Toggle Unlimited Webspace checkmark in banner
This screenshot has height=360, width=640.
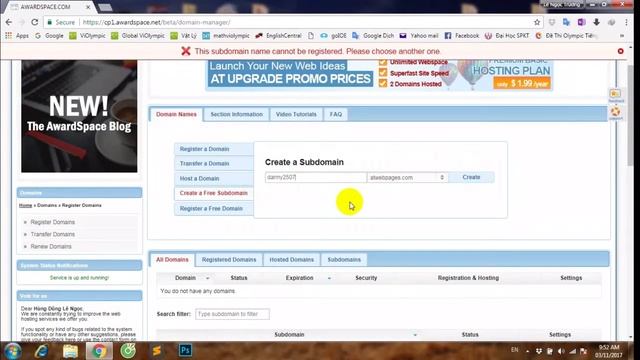(382, 62)
